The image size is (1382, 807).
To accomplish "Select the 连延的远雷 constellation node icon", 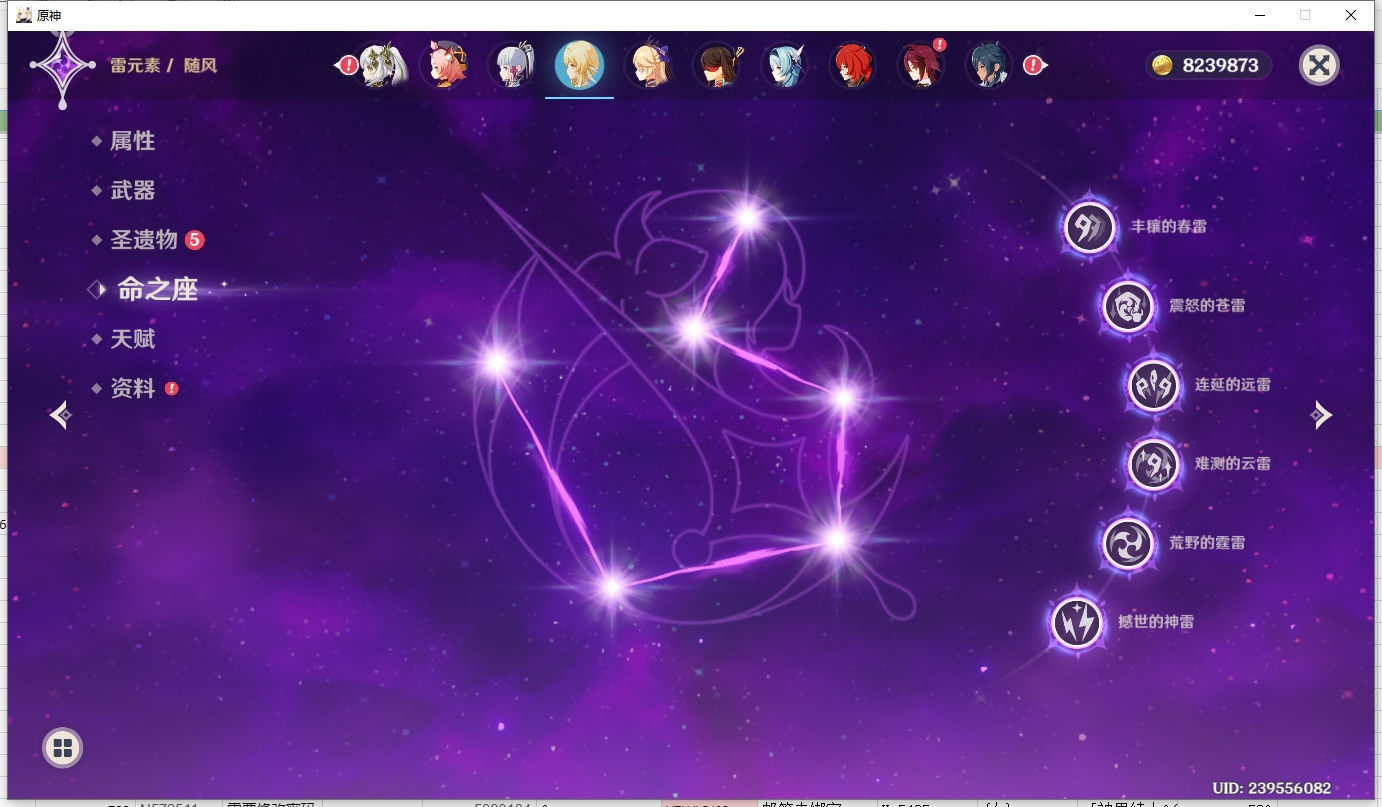I will coord(1154,385).
